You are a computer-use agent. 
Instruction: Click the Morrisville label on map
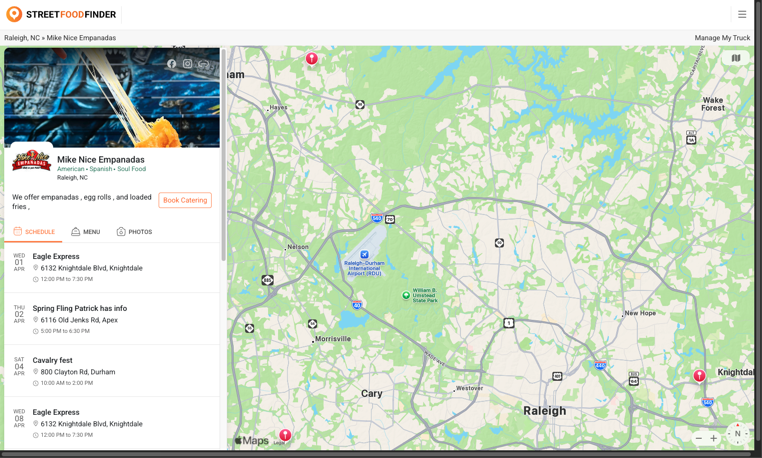333,339
